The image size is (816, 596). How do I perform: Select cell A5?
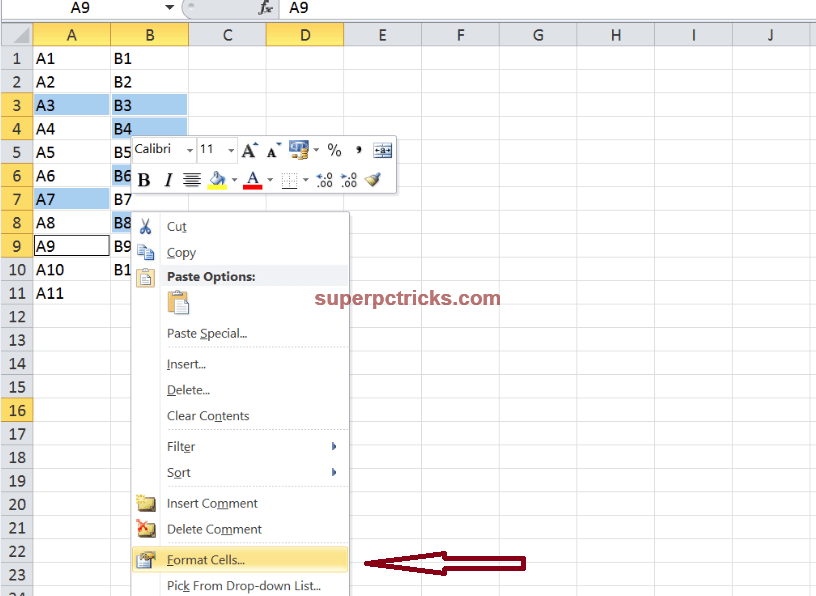(x=72, y=152)
